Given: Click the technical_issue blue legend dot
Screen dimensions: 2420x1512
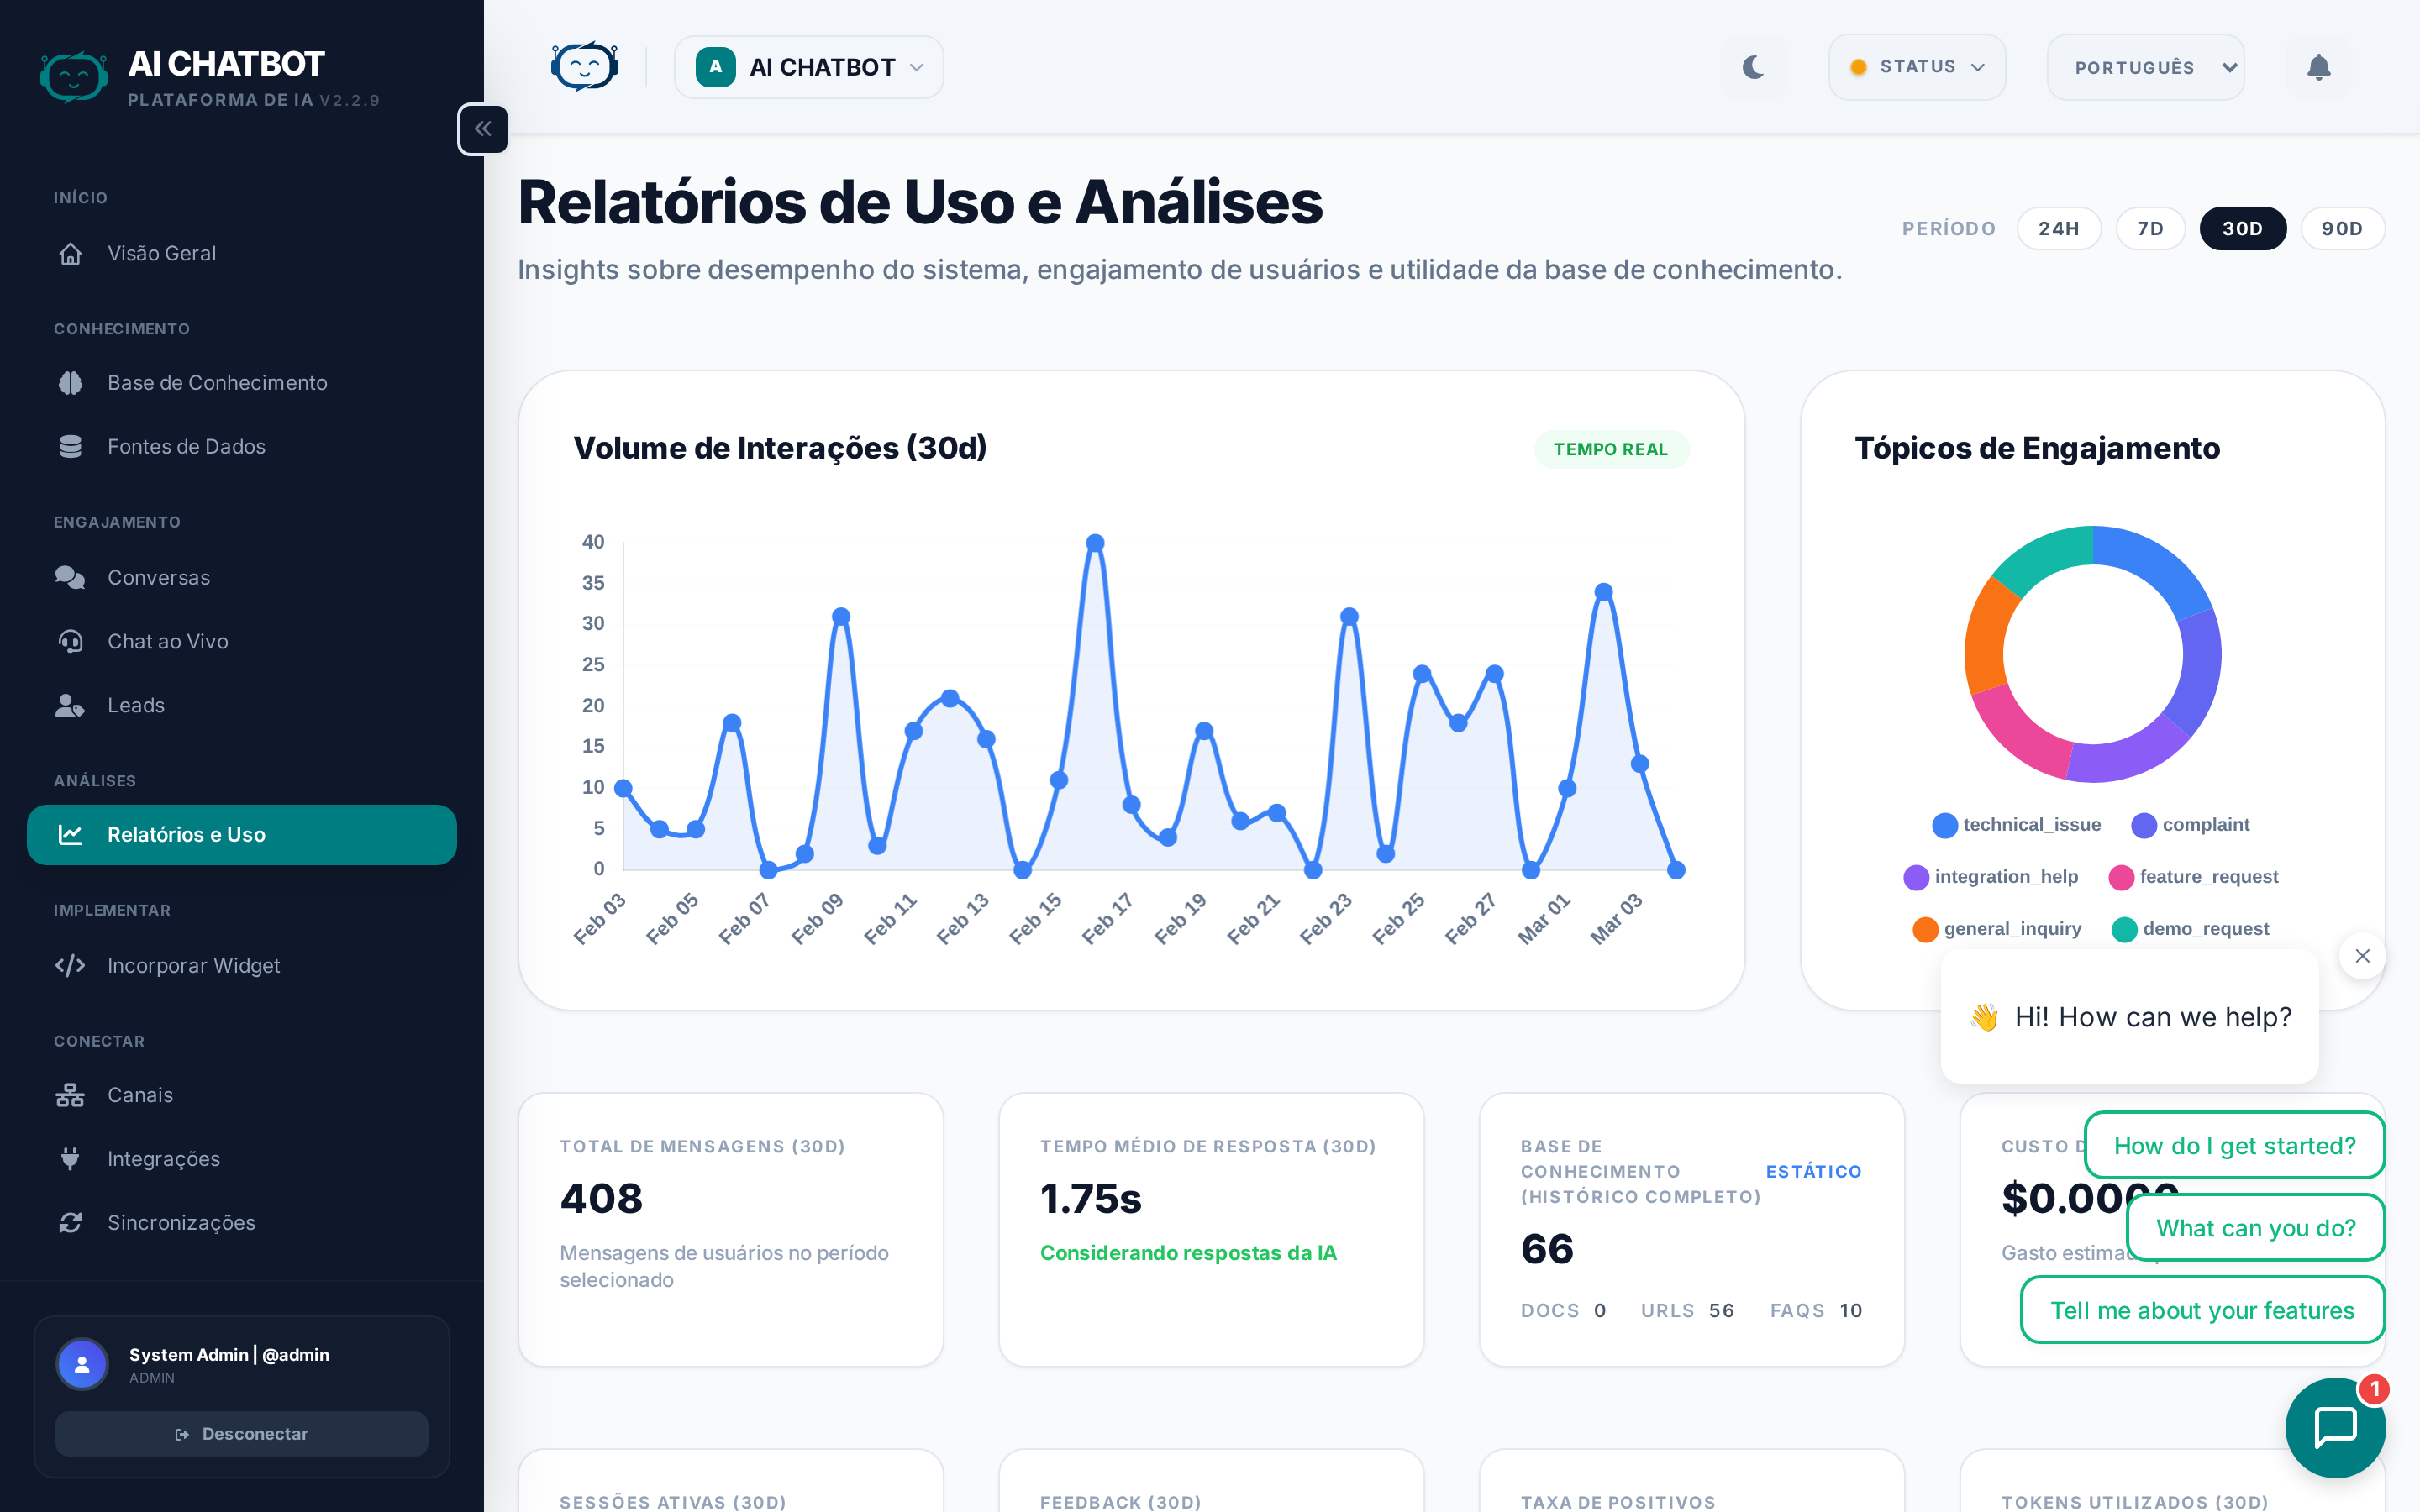Looking at the screenshot, I should pyautogui.click(x=1944, y=824).
